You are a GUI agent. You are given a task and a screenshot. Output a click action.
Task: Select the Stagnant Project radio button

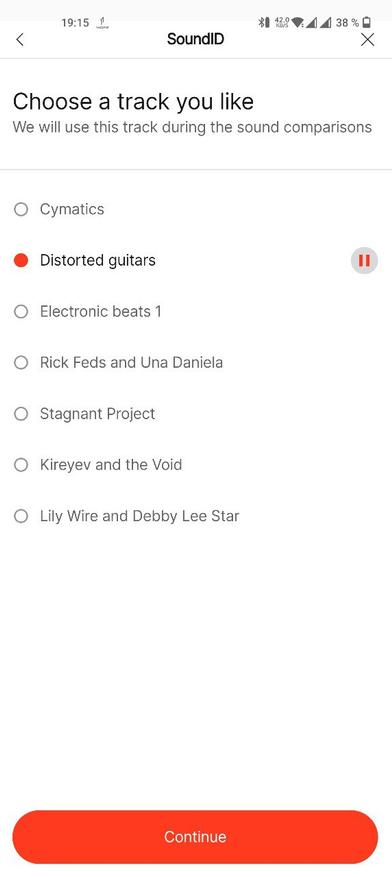click(21, 414)
